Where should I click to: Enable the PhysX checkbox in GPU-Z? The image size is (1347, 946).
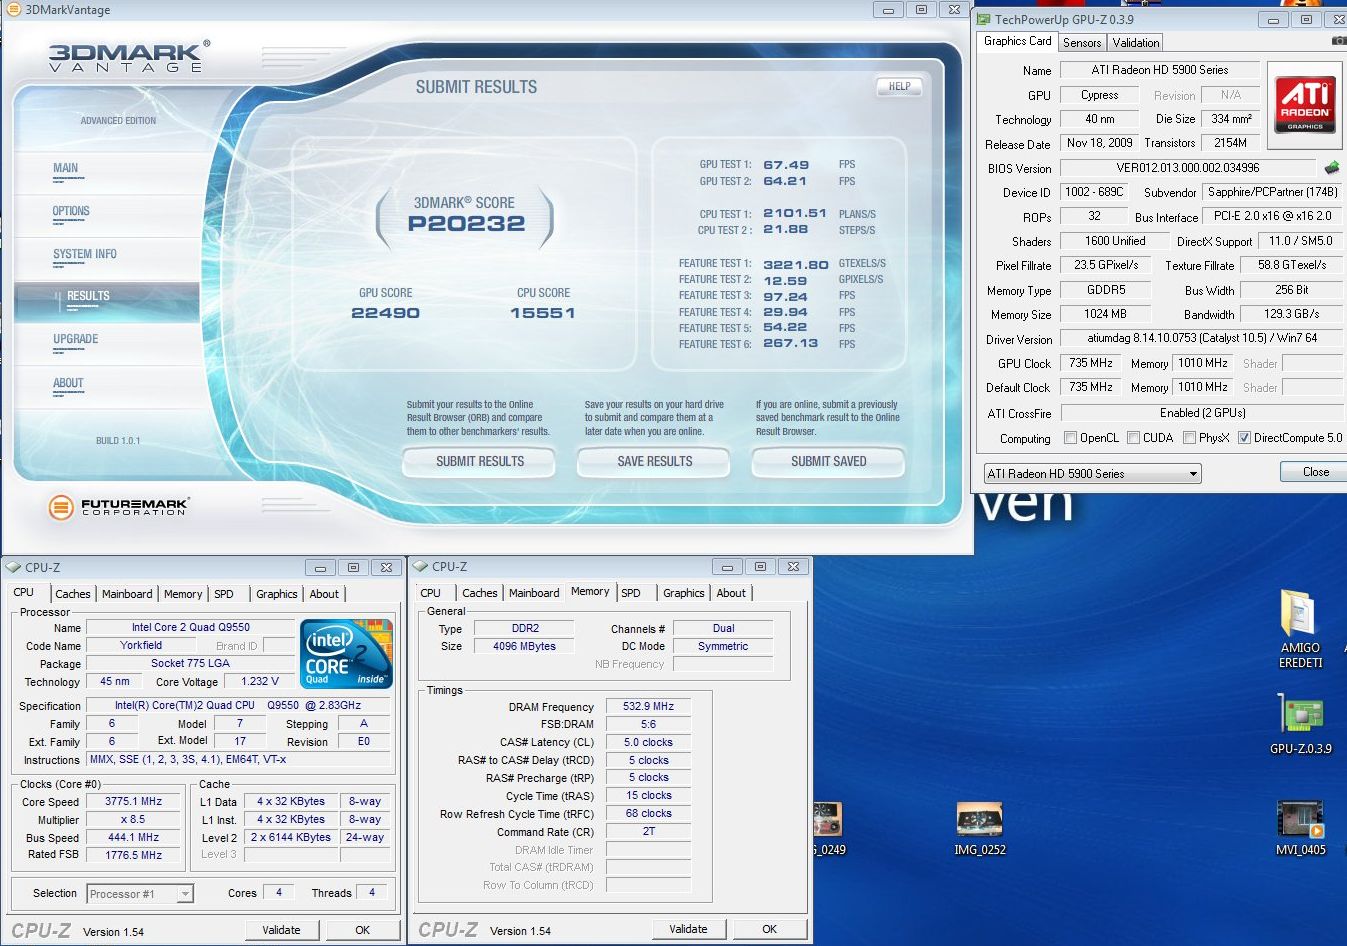tap(1189, 438)
